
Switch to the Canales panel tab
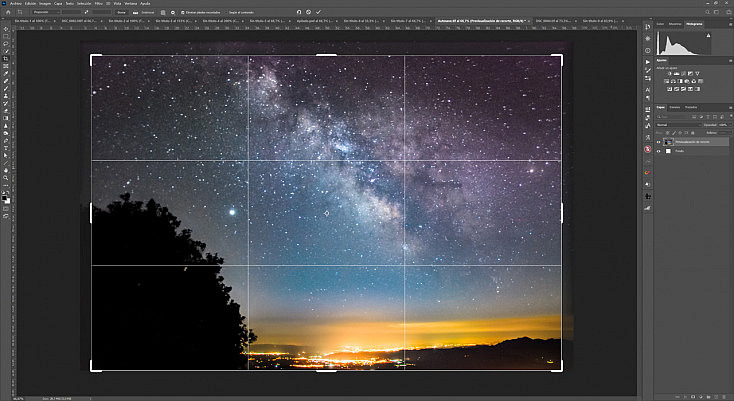click(675, 107)
